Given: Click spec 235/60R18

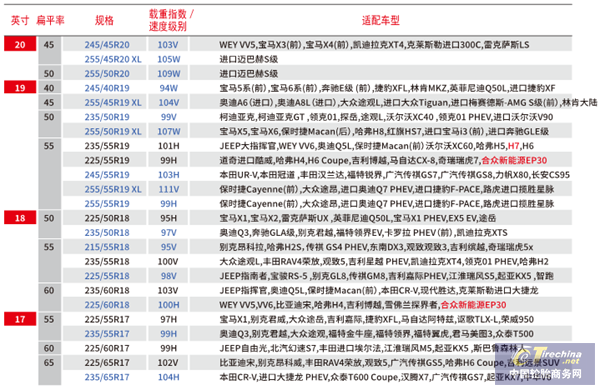Looking at the screenshot, I should pyautogui.click(x=107, y=290).
